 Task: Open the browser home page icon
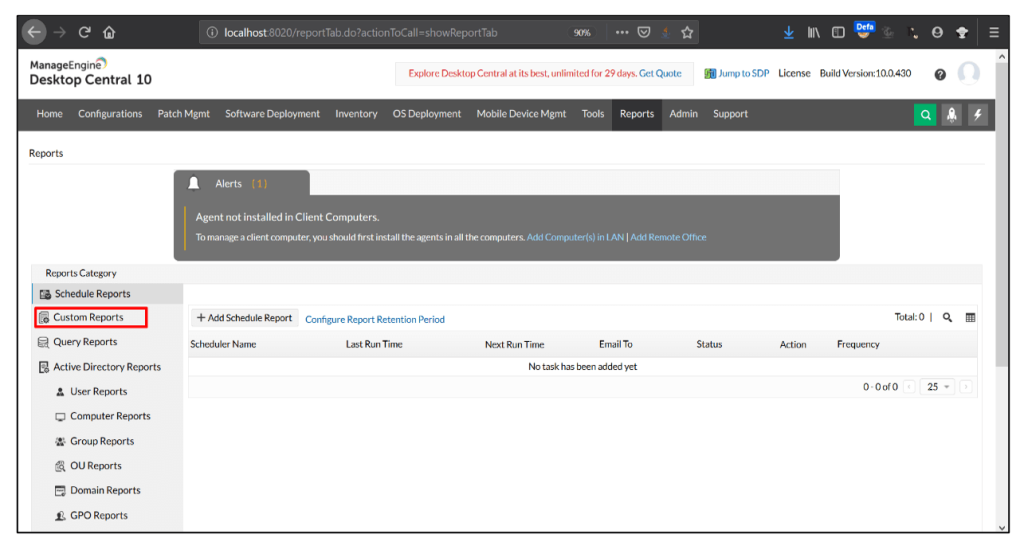109,32
